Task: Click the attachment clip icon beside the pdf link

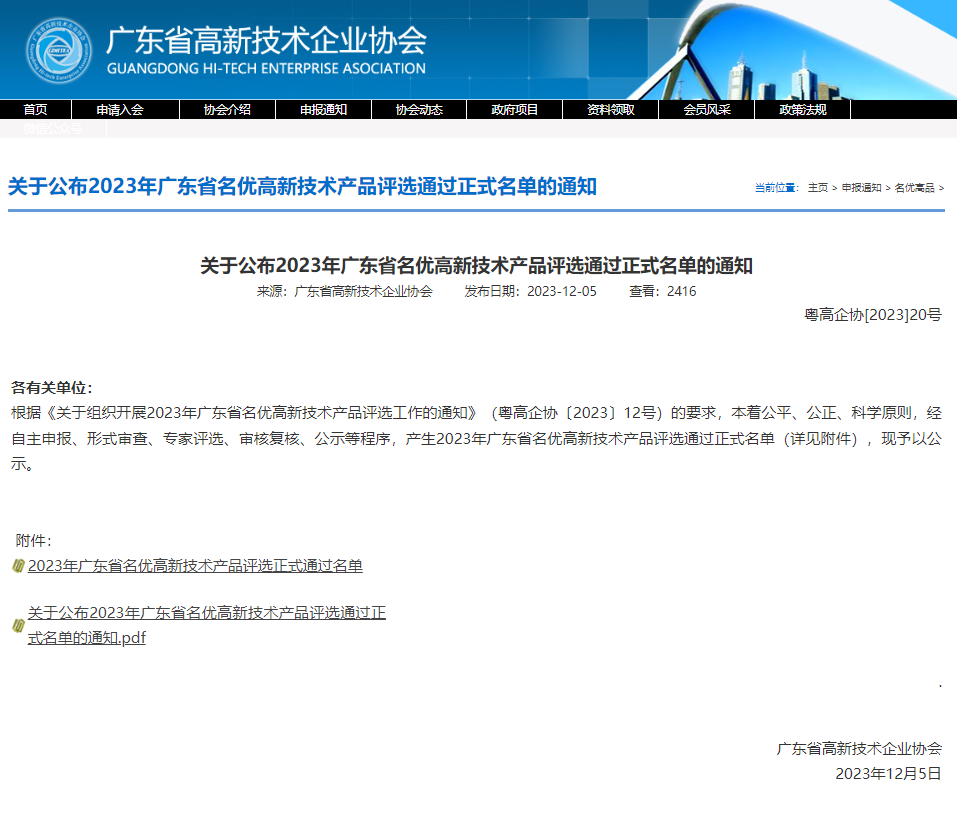Action: [18, 625]
